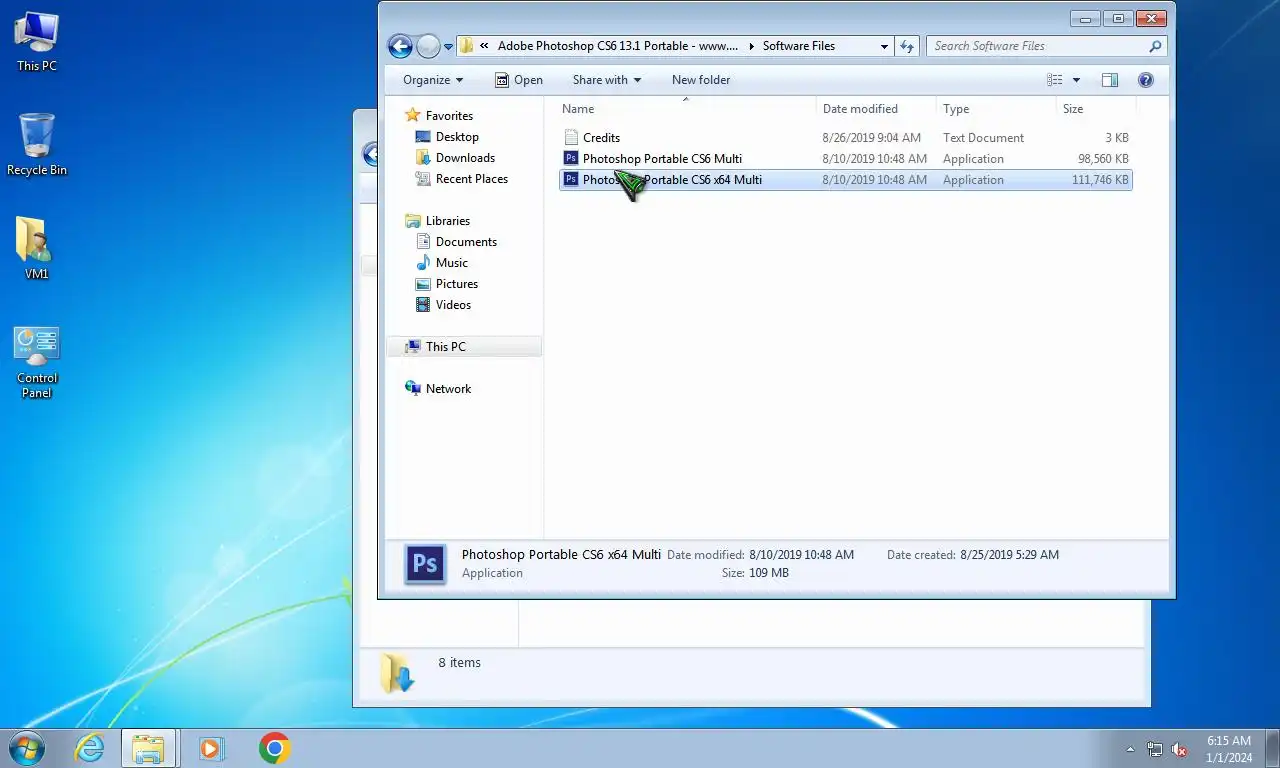Click the network tray icon
Viewport: 1280px width, 768px height.
[x=1155, y=749]
